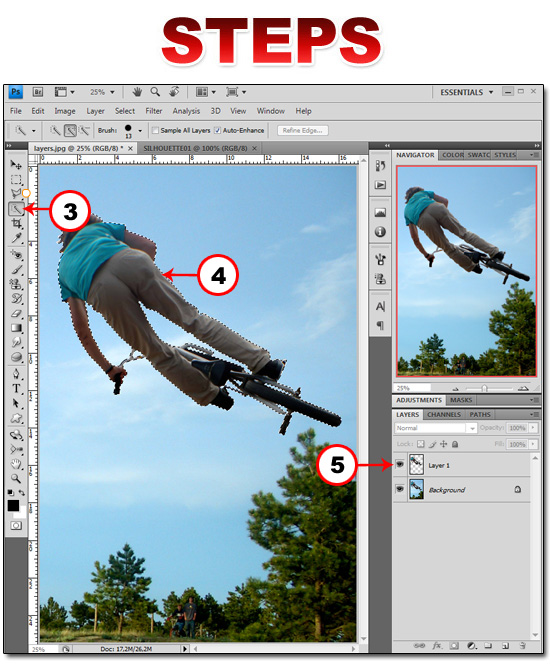The image size is (550, 667).
Task: Click the foreground color swatch
Action: coord(13,505)
